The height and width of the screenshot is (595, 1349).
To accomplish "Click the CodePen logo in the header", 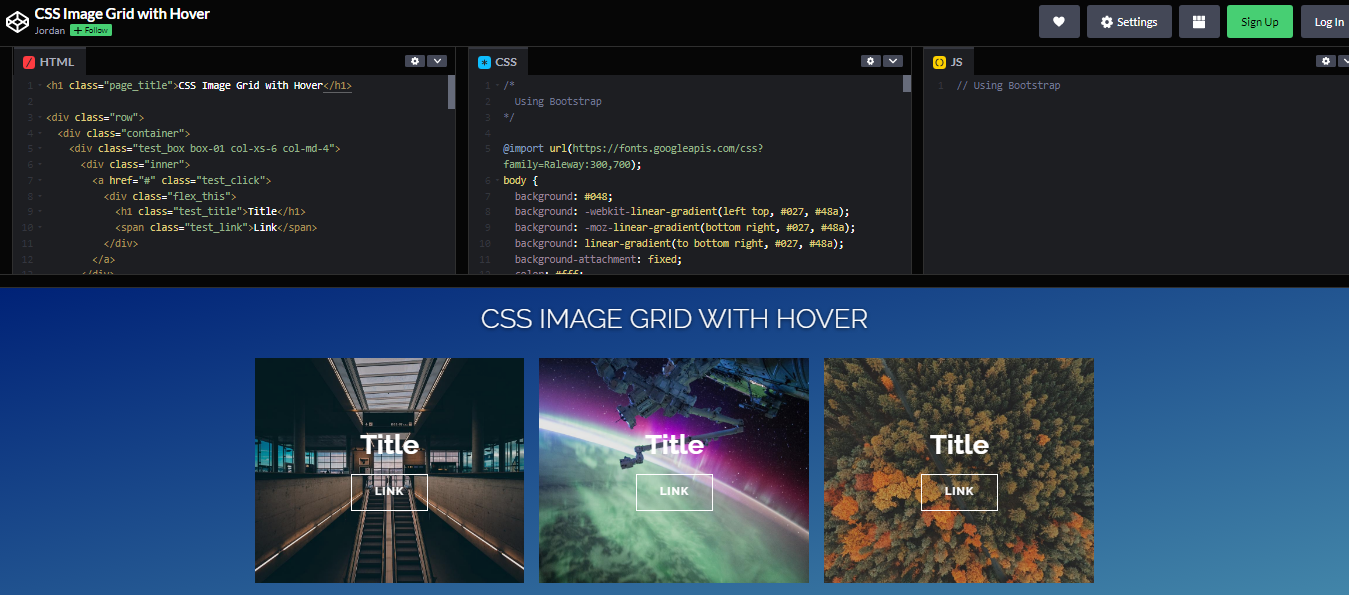I will (17, 20).
